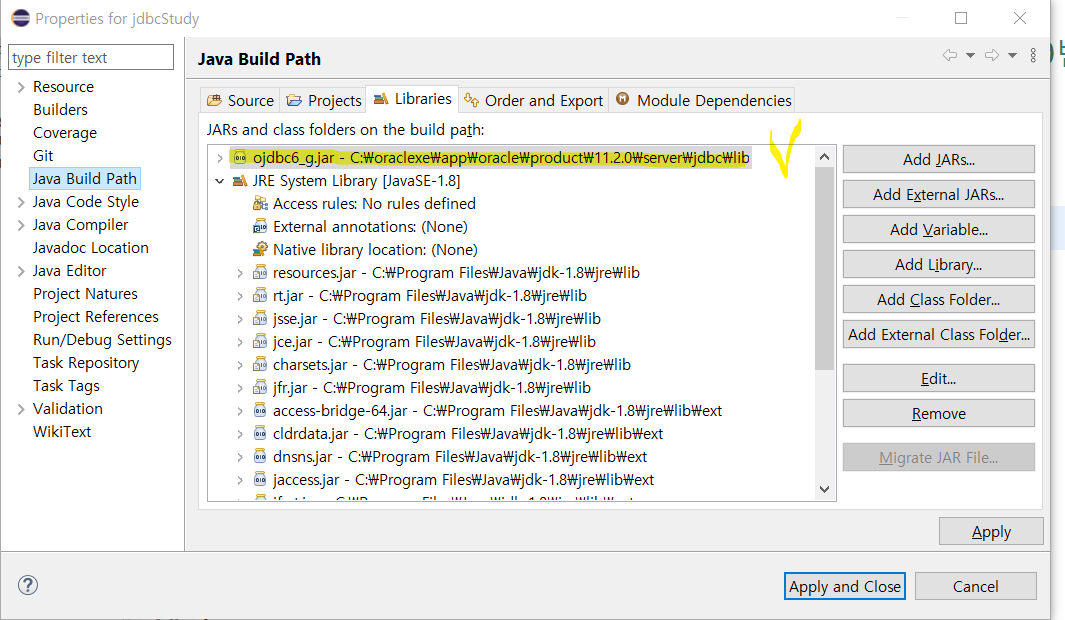Click the Eclipse logo in title bar
1065x620 pixels.
[x=20, y=18]
